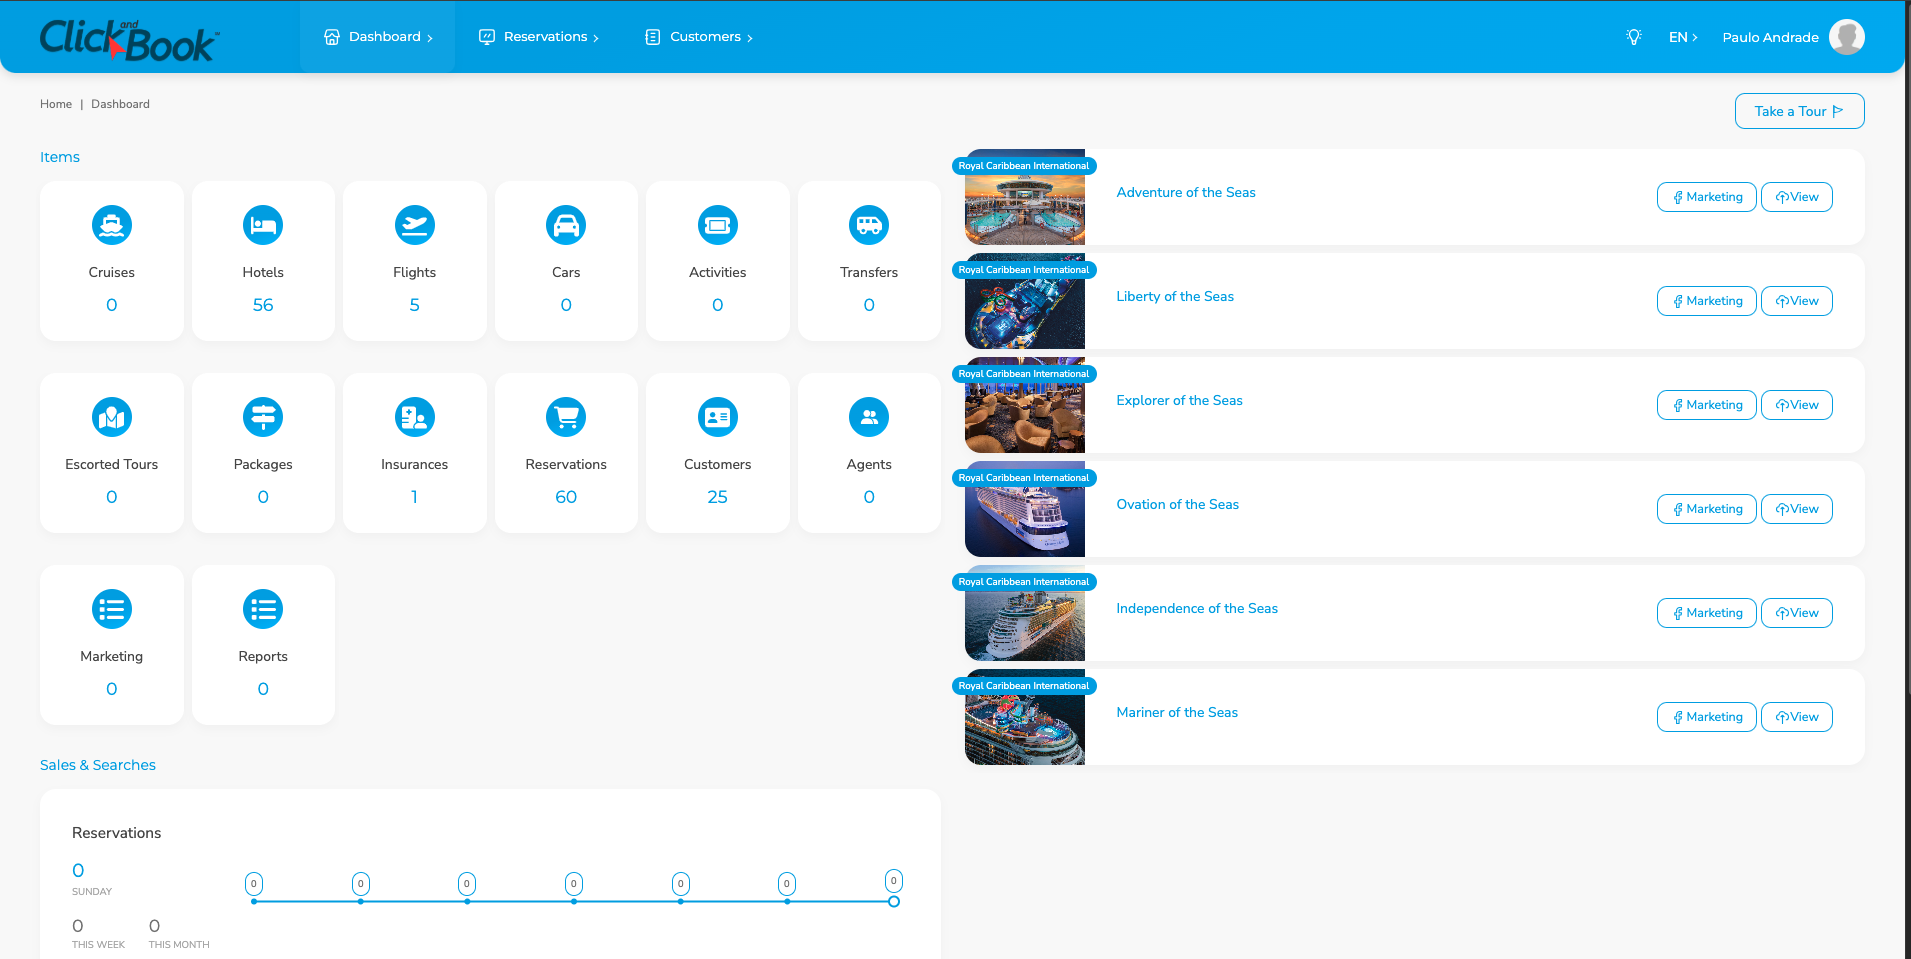Image resolution: width=1911 pixels, height=959 pixels.
Task: Expand the EN language selector
Action: coord(1683,37)
